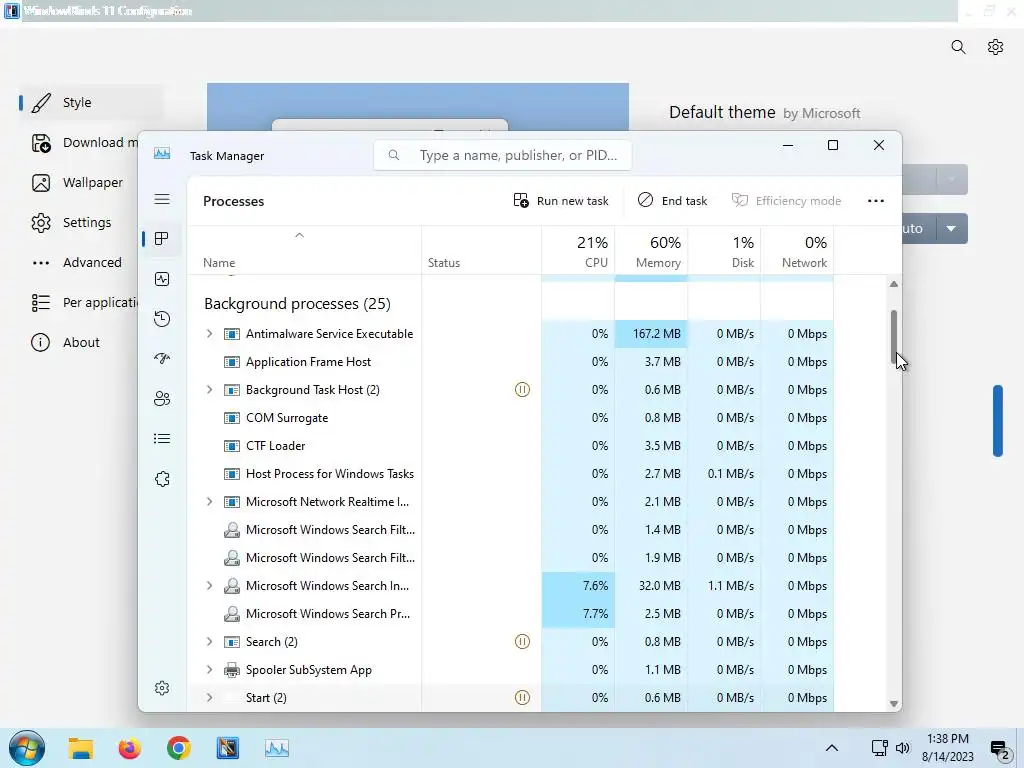Viewport: 1024px width, 768px height.
Task: Click the Default theme preview thumbnail
Action: (x=418, y=106)
